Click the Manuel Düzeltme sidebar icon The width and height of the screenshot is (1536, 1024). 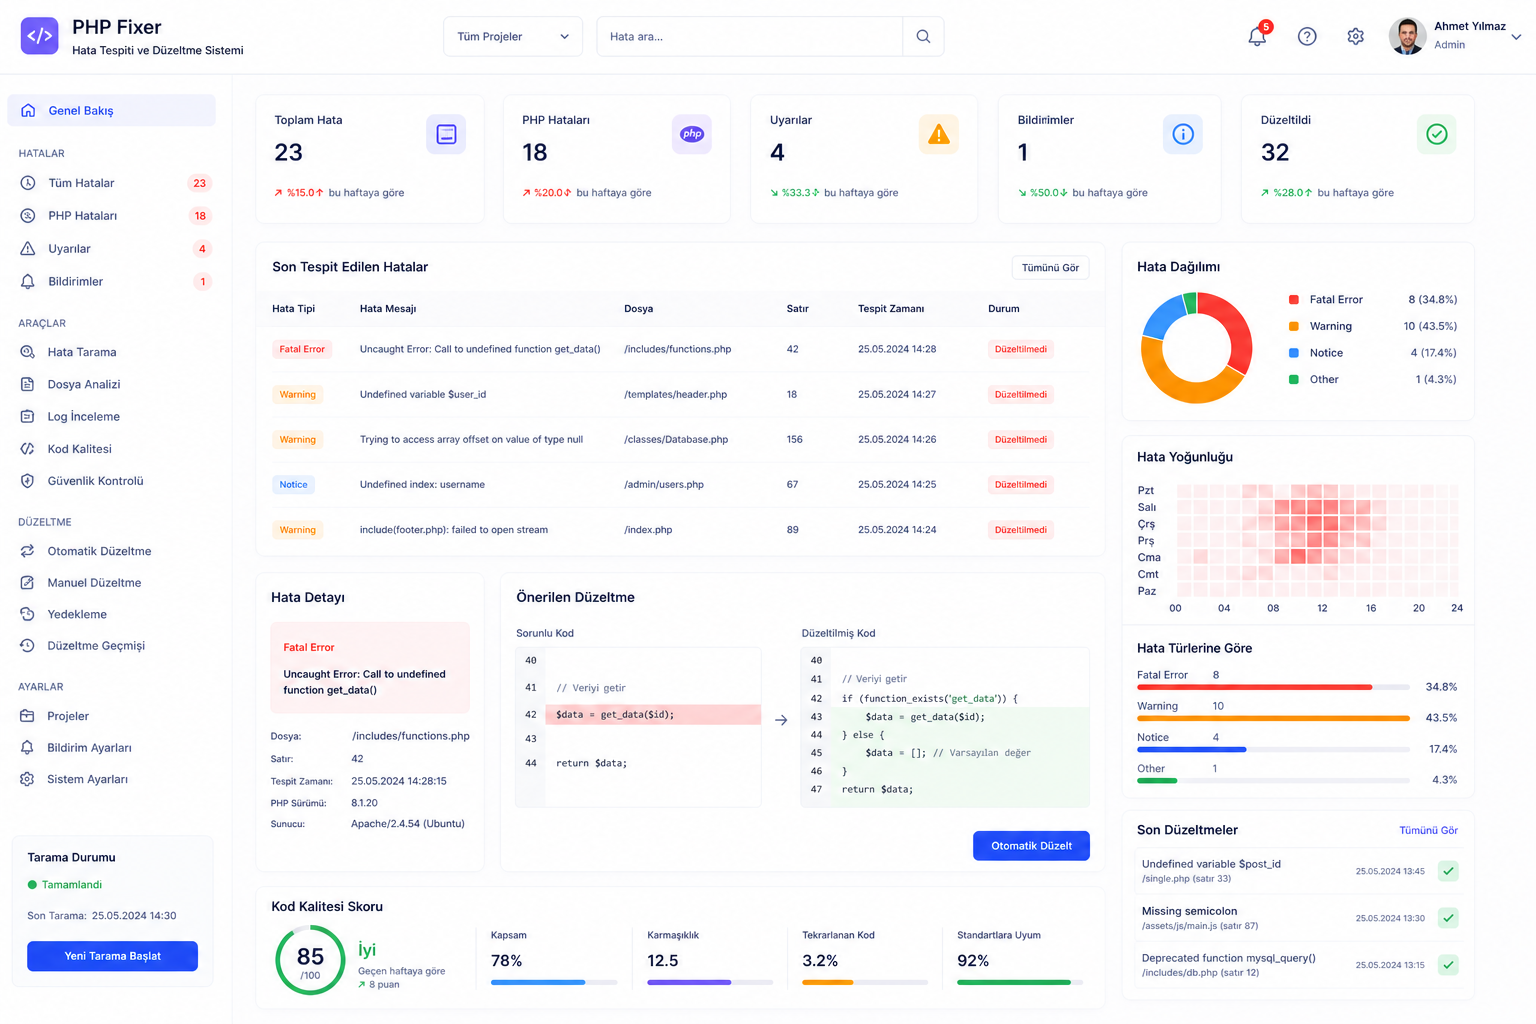click(28, 583)
